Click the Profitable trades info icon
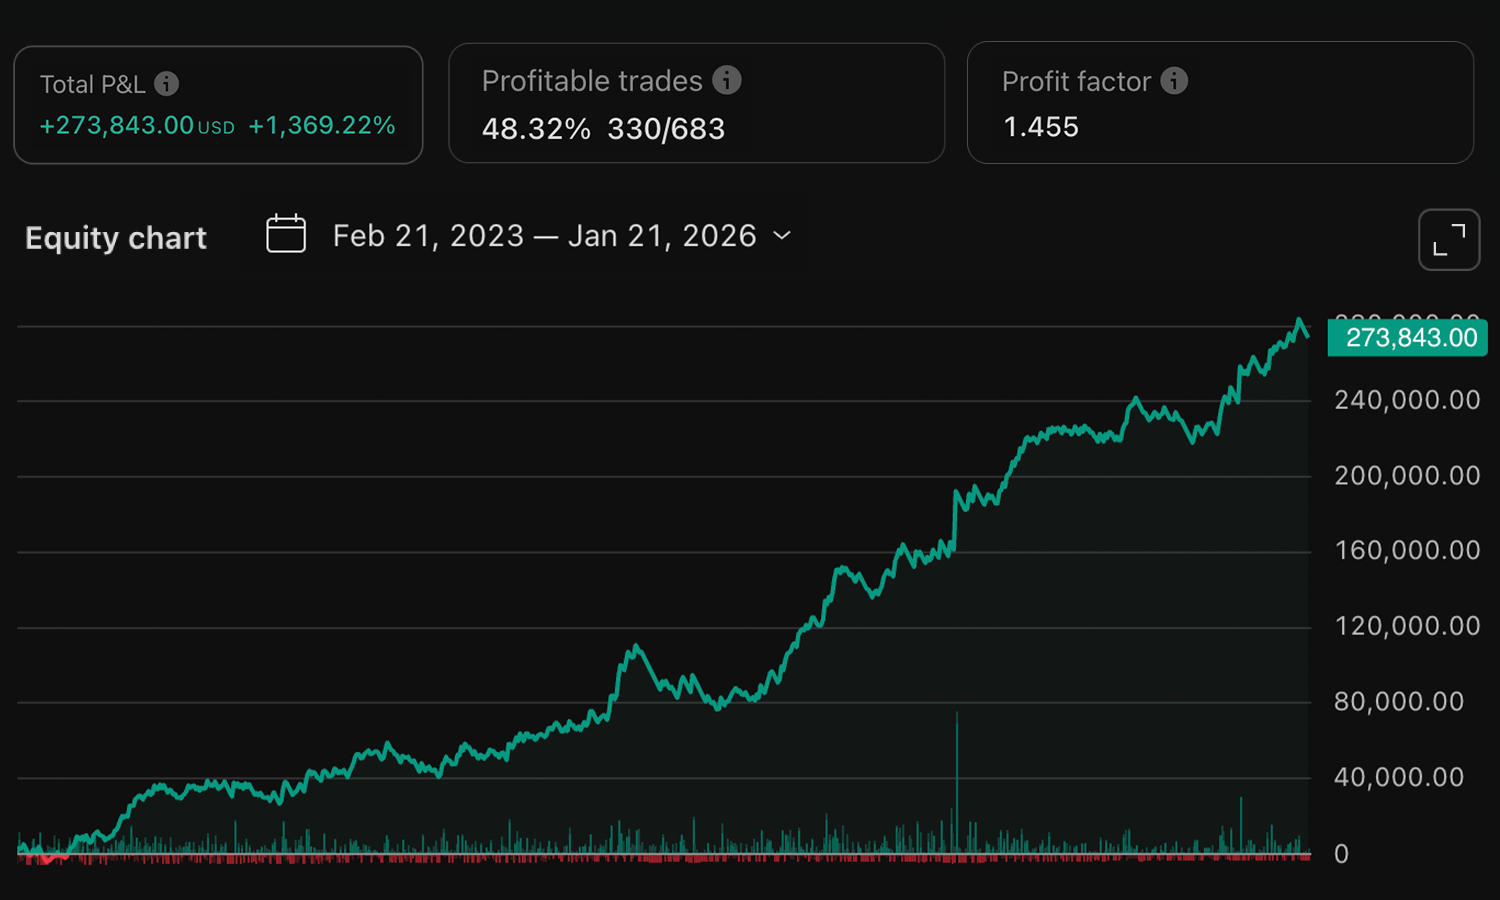1500x900 pixels. click(x=727, y=81)
